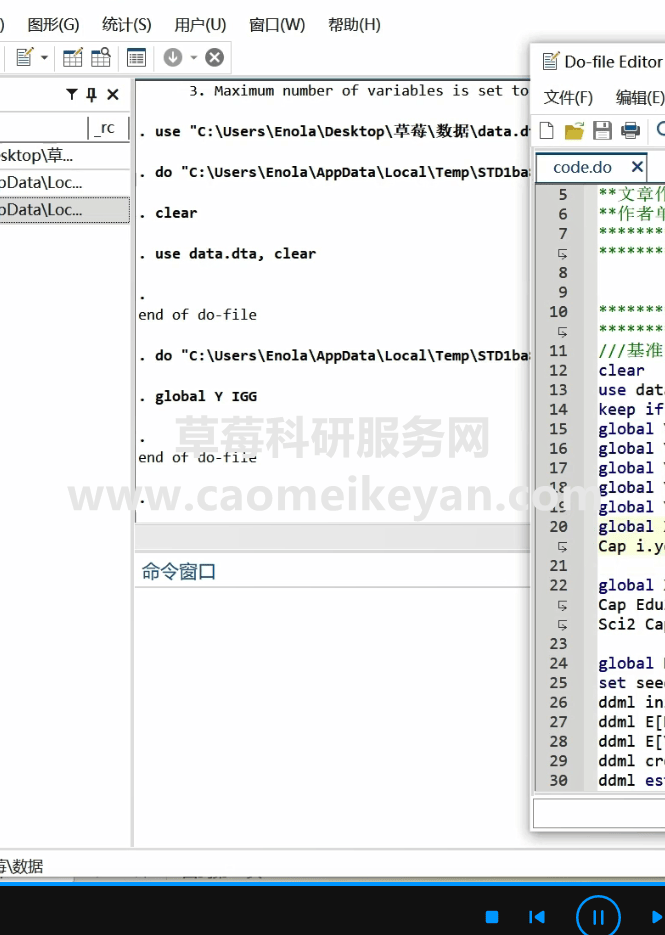Click 'Sci2 Cap' wrapped code line
Screen dimensions: 665x935
tap(631, 624)
